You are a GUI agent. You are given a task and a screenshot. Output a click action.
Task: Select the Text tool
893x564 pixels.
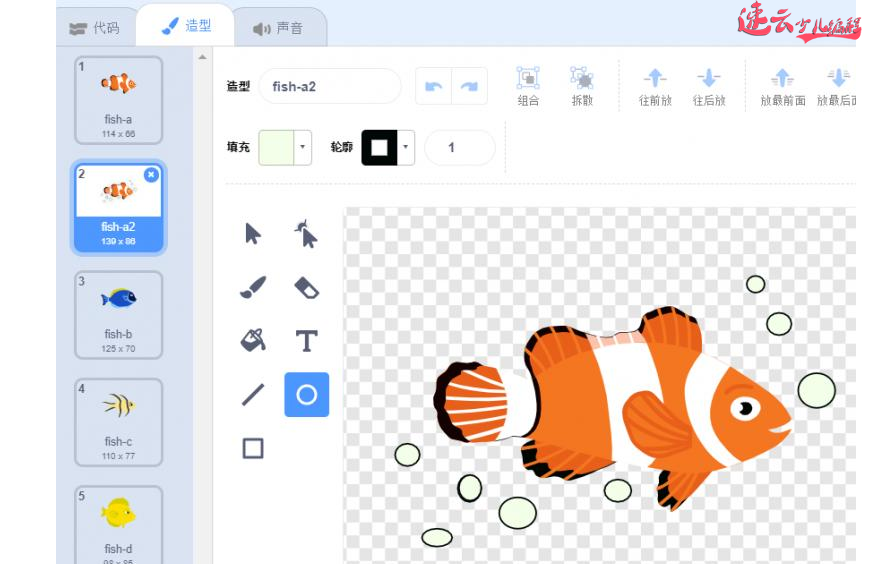pos(306,341)
